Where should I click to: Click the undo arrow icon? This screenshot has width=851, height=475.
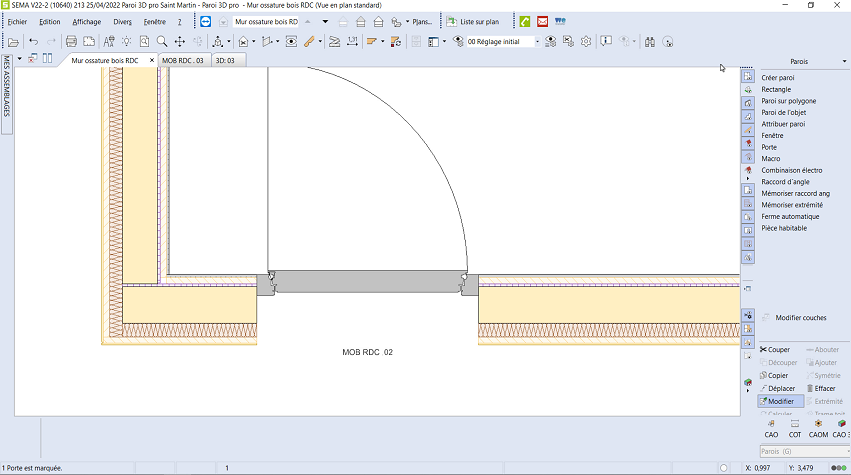(x=33, y=42)
